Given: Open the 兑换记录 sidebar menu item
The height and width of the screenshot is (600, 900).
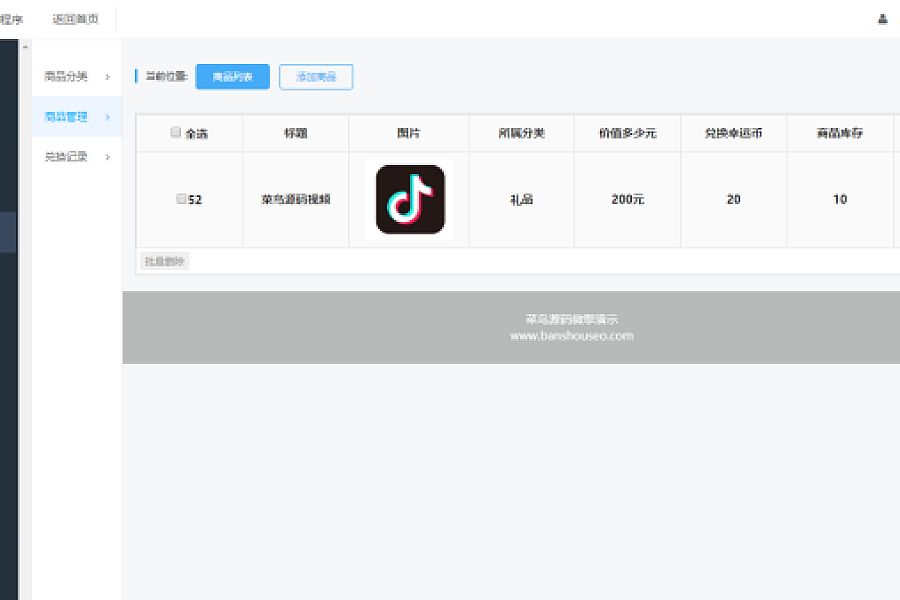Looking at the screenshot, I should [x=77, y=157].
